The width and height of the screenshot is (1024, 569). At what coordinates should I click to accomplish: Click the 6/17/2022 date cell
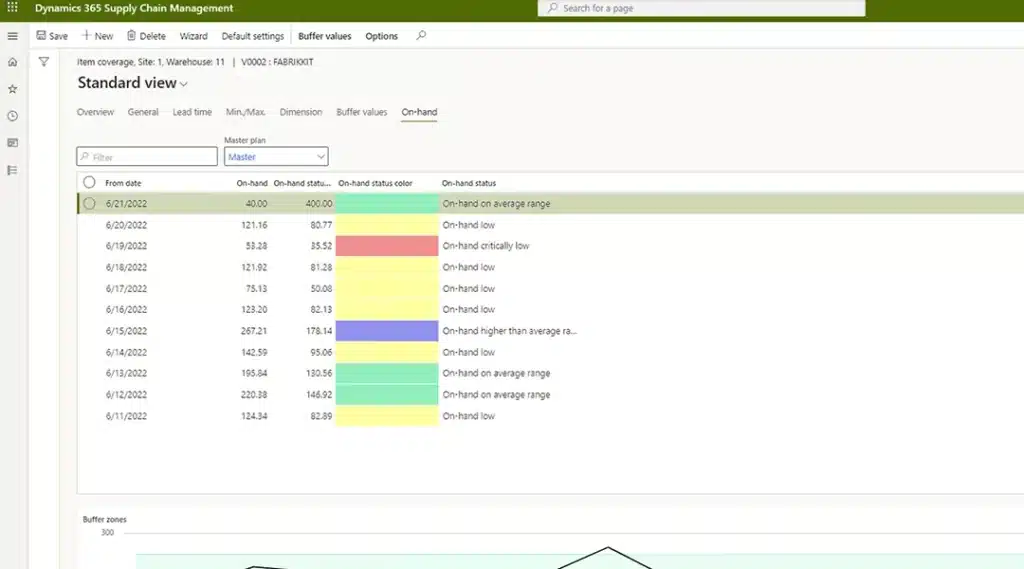126,288
